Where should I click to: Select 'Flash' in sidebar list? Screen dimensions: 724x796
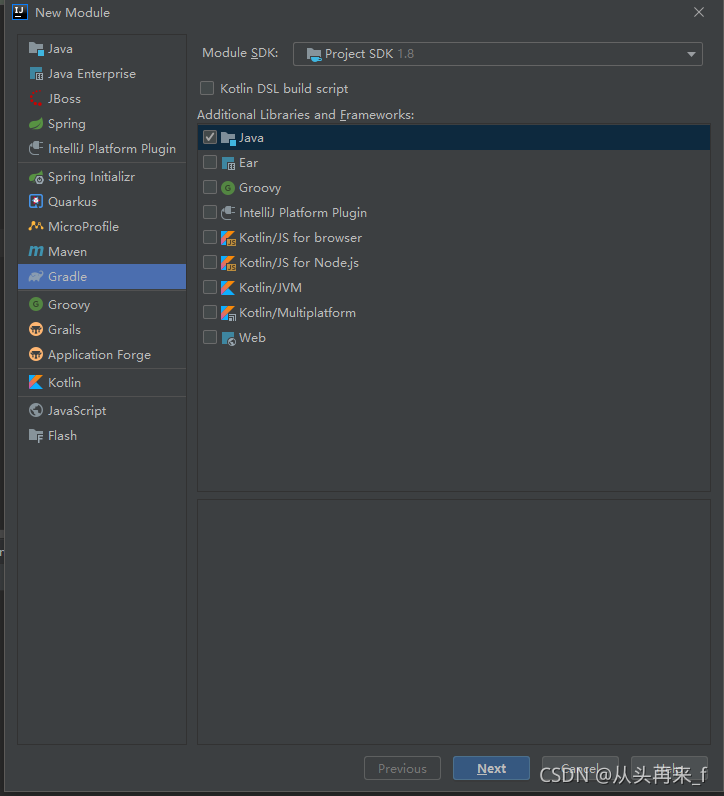coord(102,436)
